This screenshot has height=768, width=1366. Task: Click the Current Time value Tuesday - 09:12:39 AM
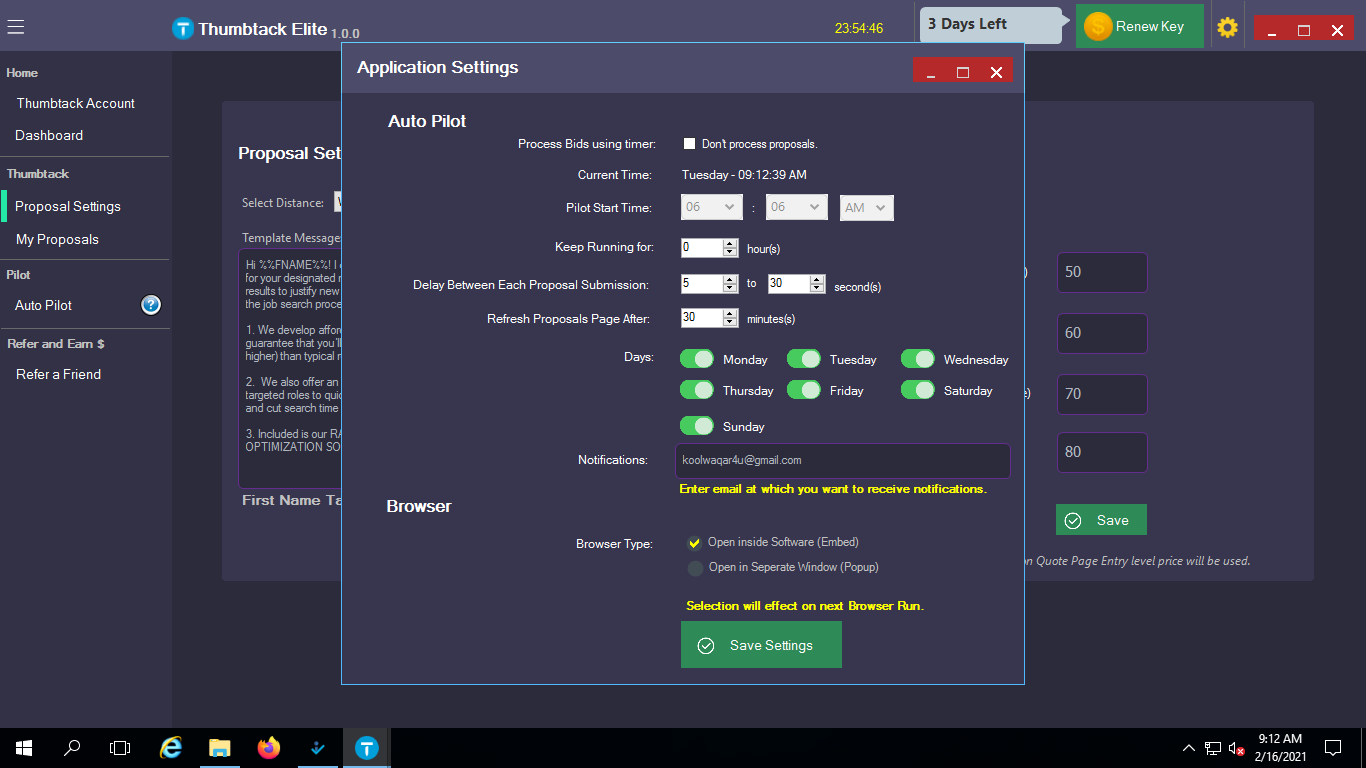[x=744, y=175]
